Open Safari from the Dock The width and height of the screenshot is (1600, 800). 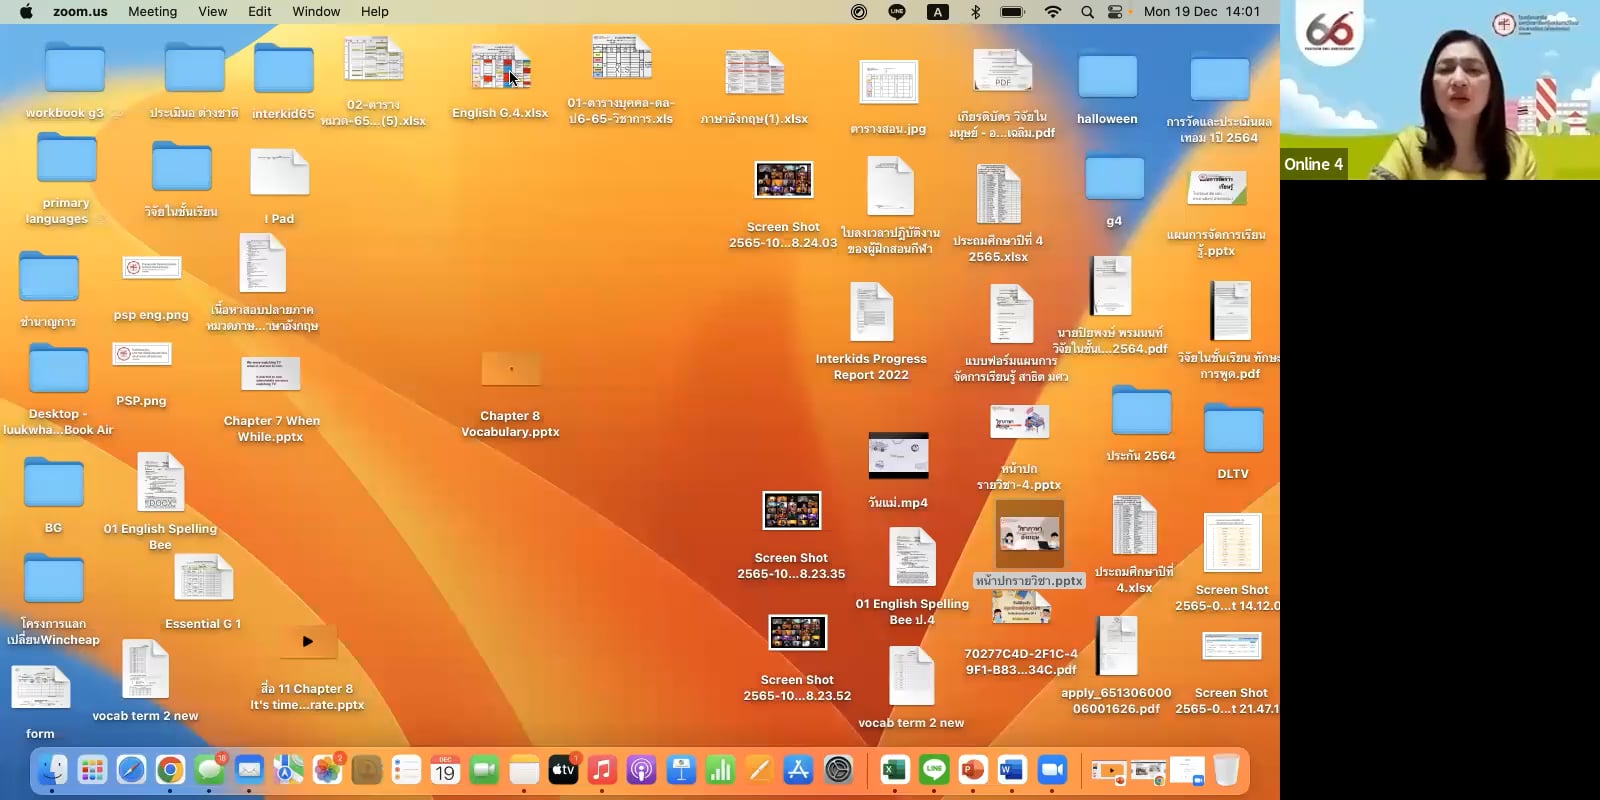pos(131,770)
